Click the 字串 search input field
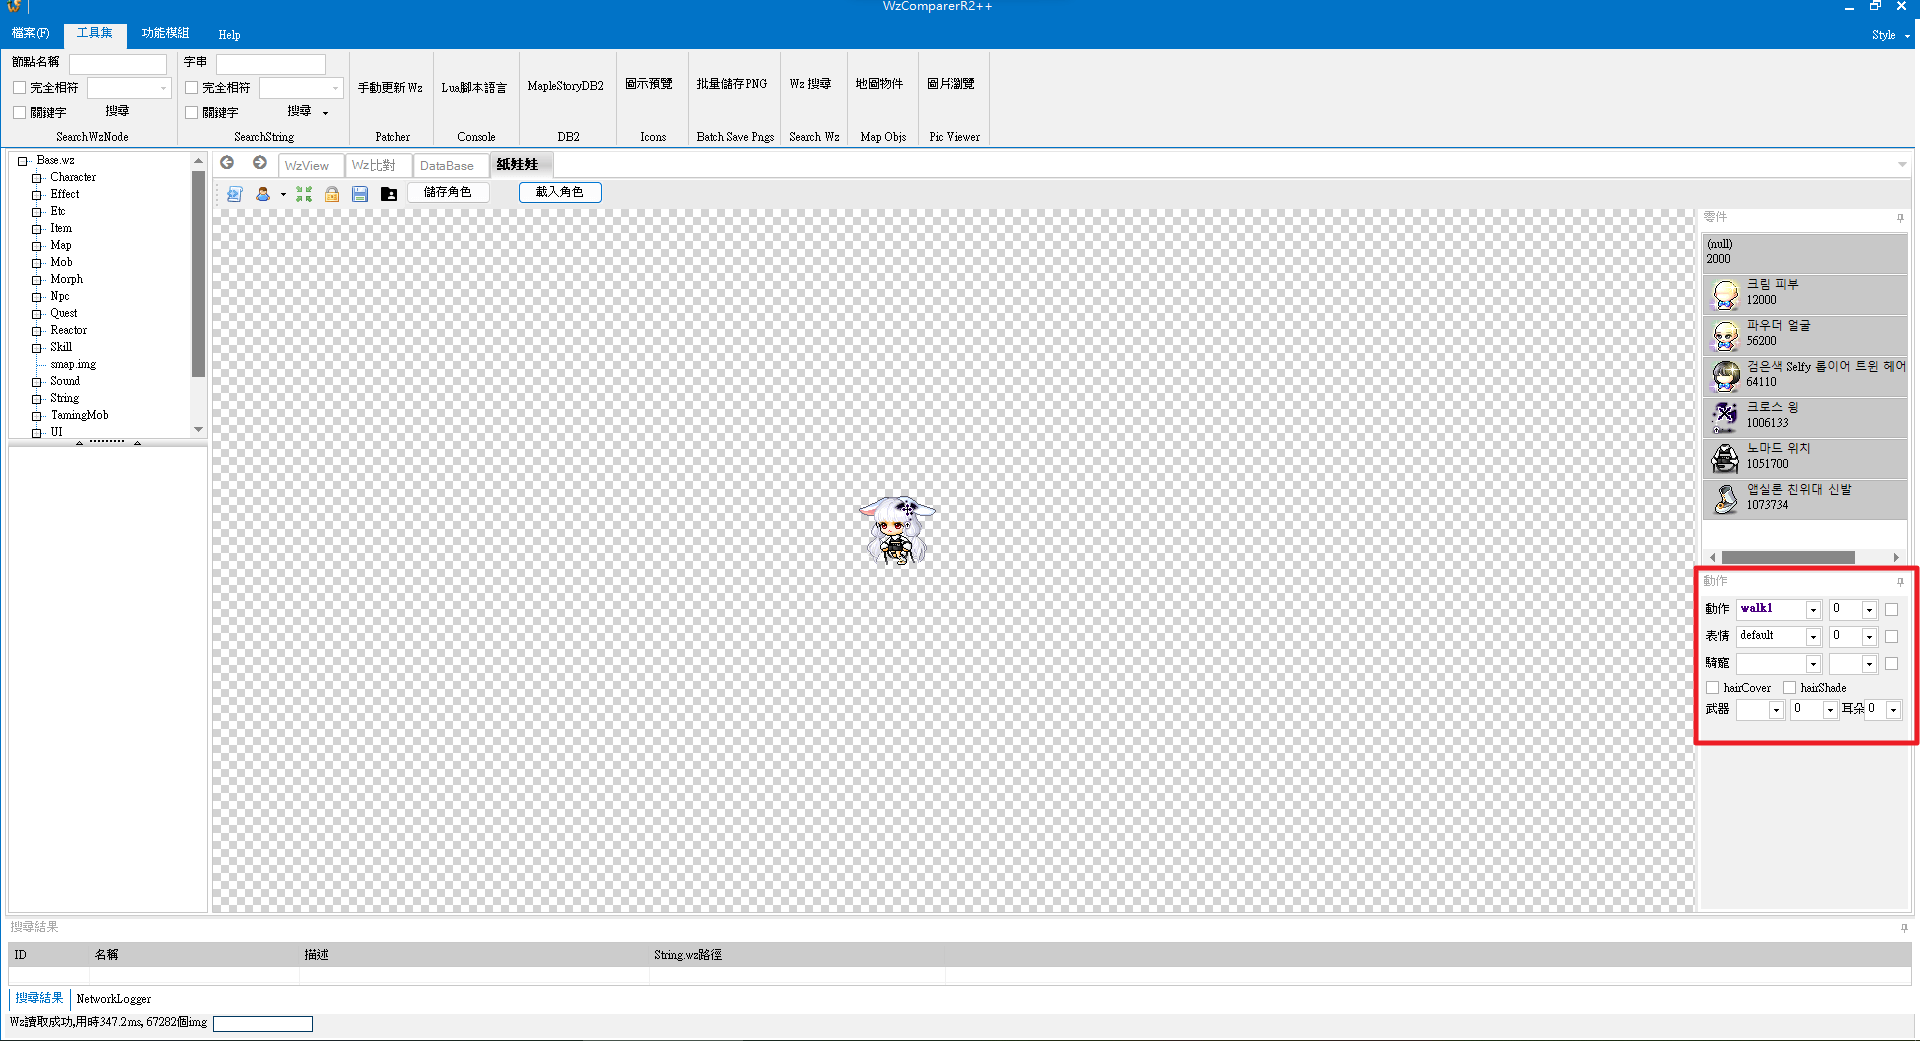 click(271, 64)
